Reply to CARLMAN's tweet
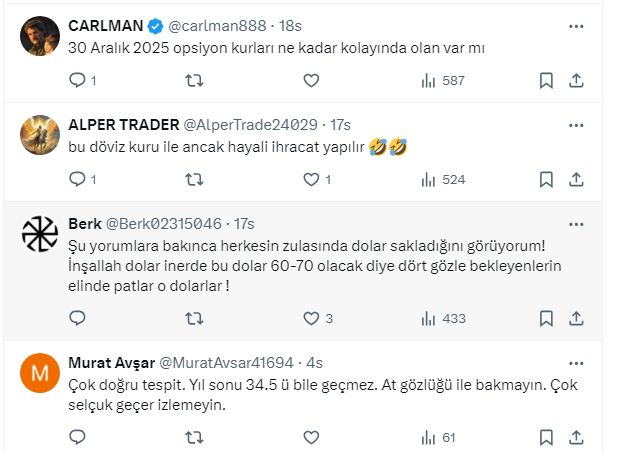This screenshot has width=620, height=454. (x=77, y=81)
